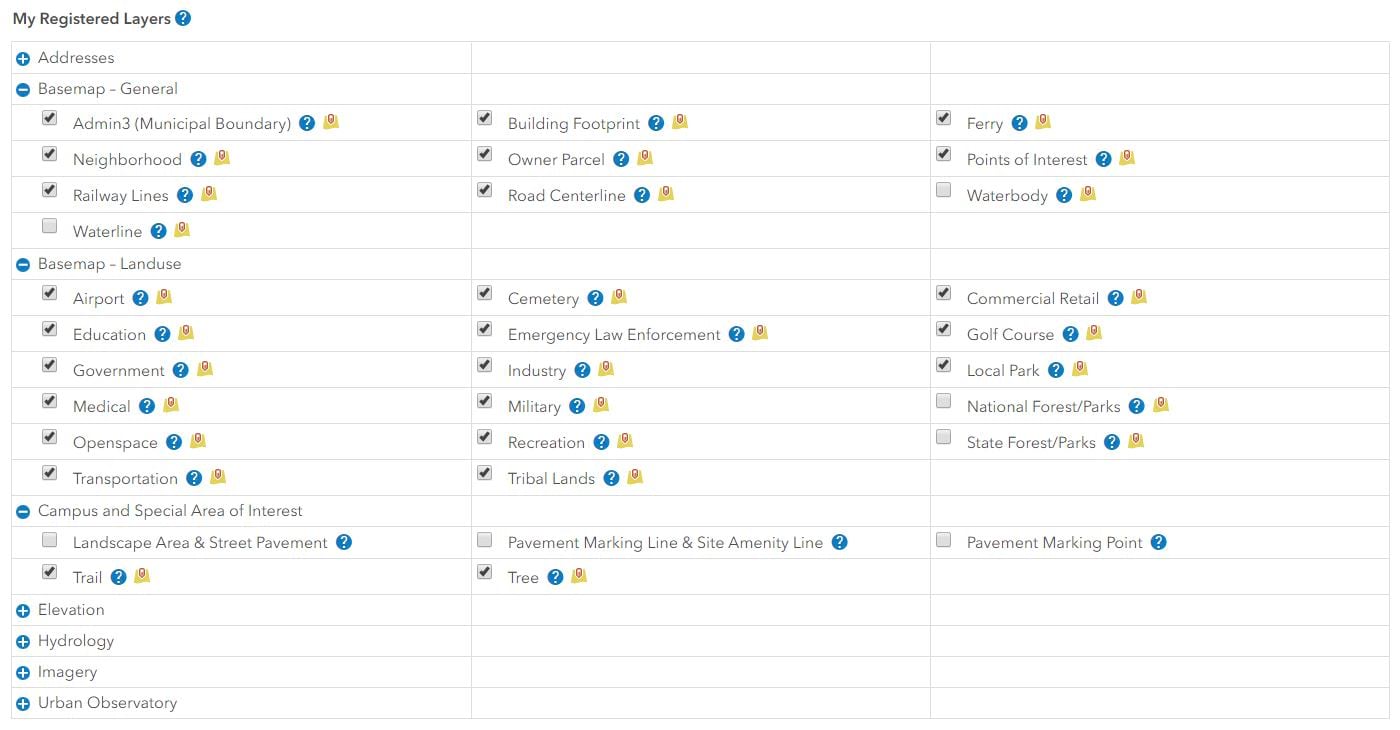Image resolution: width=1400 pixels, height=730 pixels.
Task: Expand the Addresses layer group
Action: coord(23,59)
